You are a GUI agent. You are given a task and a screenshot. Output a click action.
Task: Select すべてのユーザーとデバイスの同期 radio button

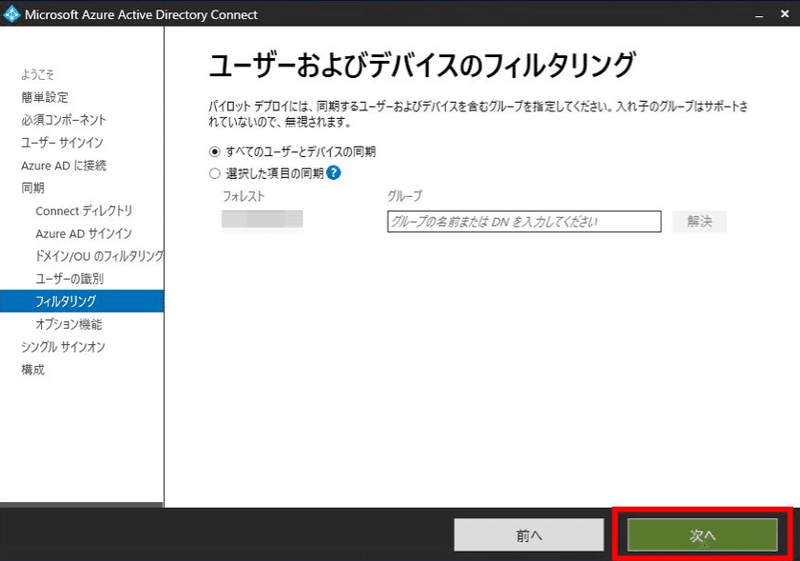point(215,152)
